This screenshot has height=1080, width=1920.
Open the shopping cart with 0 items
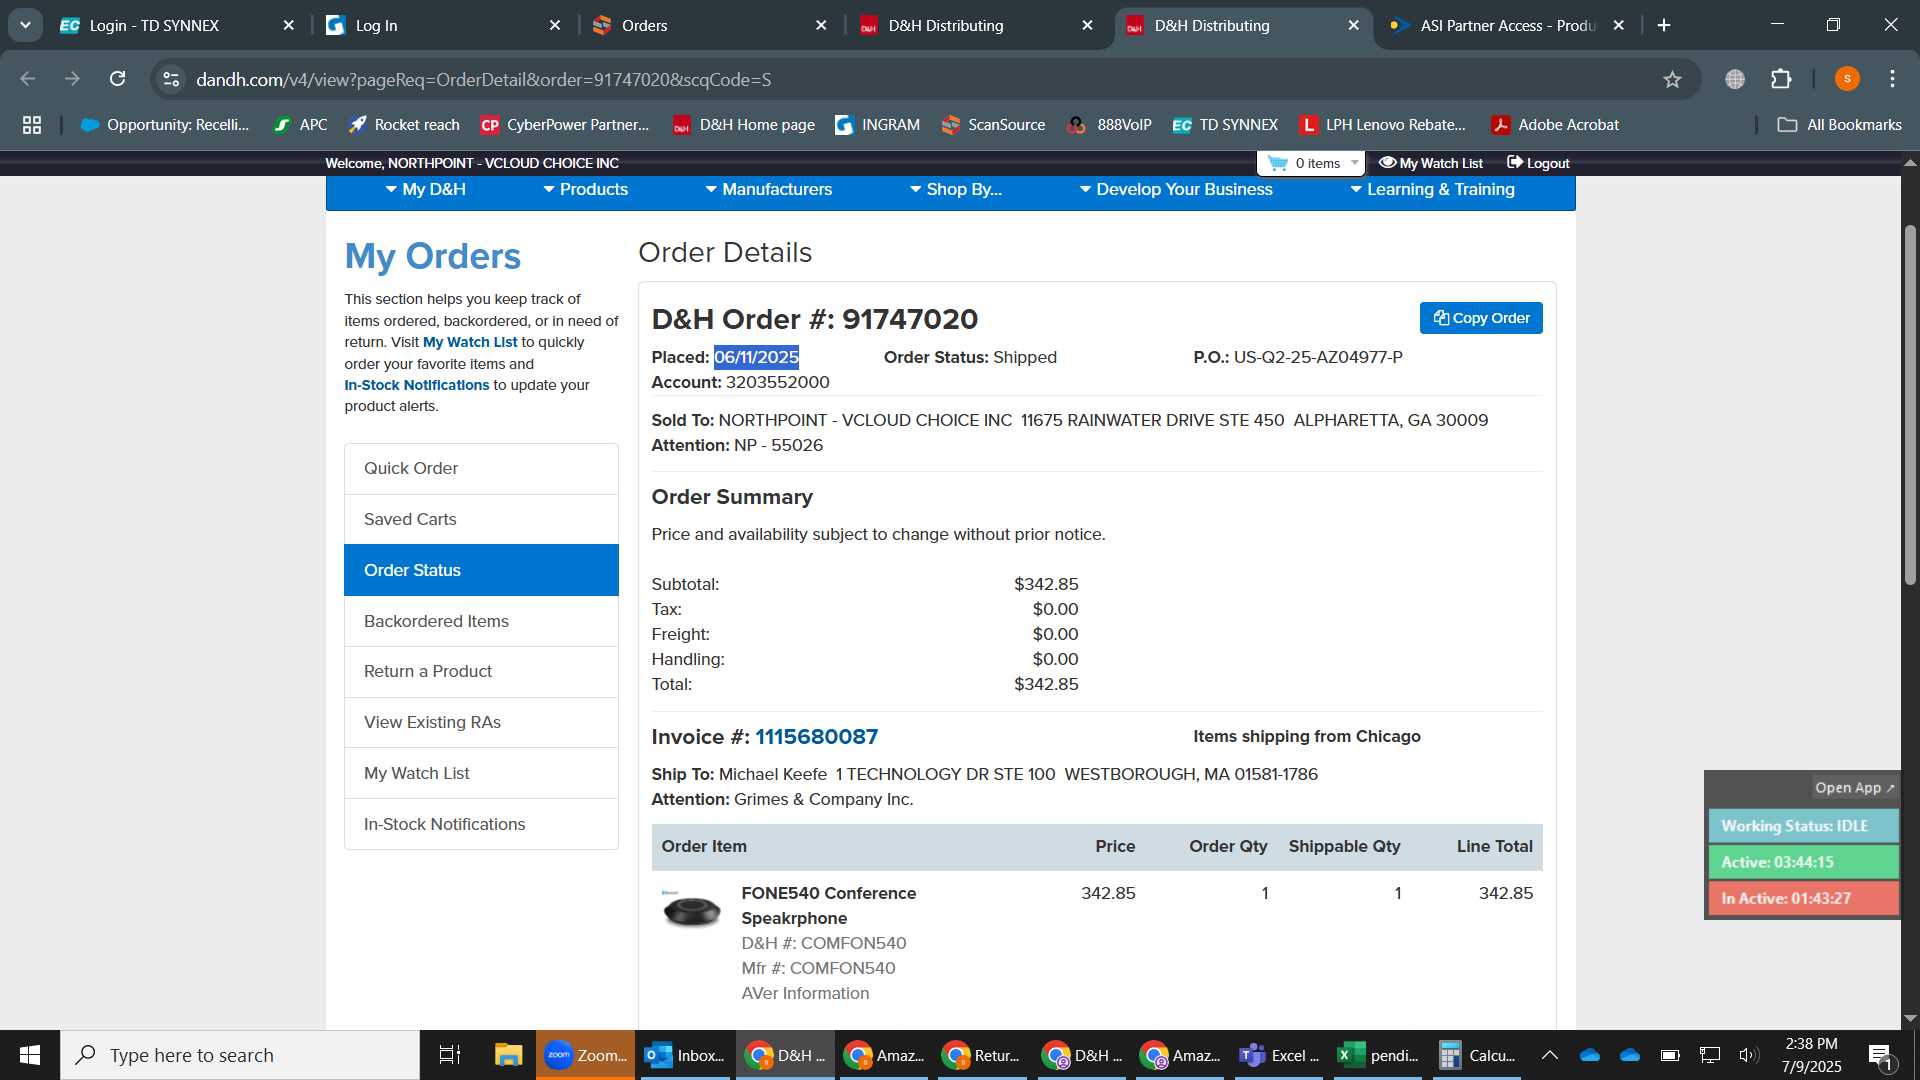pos(1311,163)
